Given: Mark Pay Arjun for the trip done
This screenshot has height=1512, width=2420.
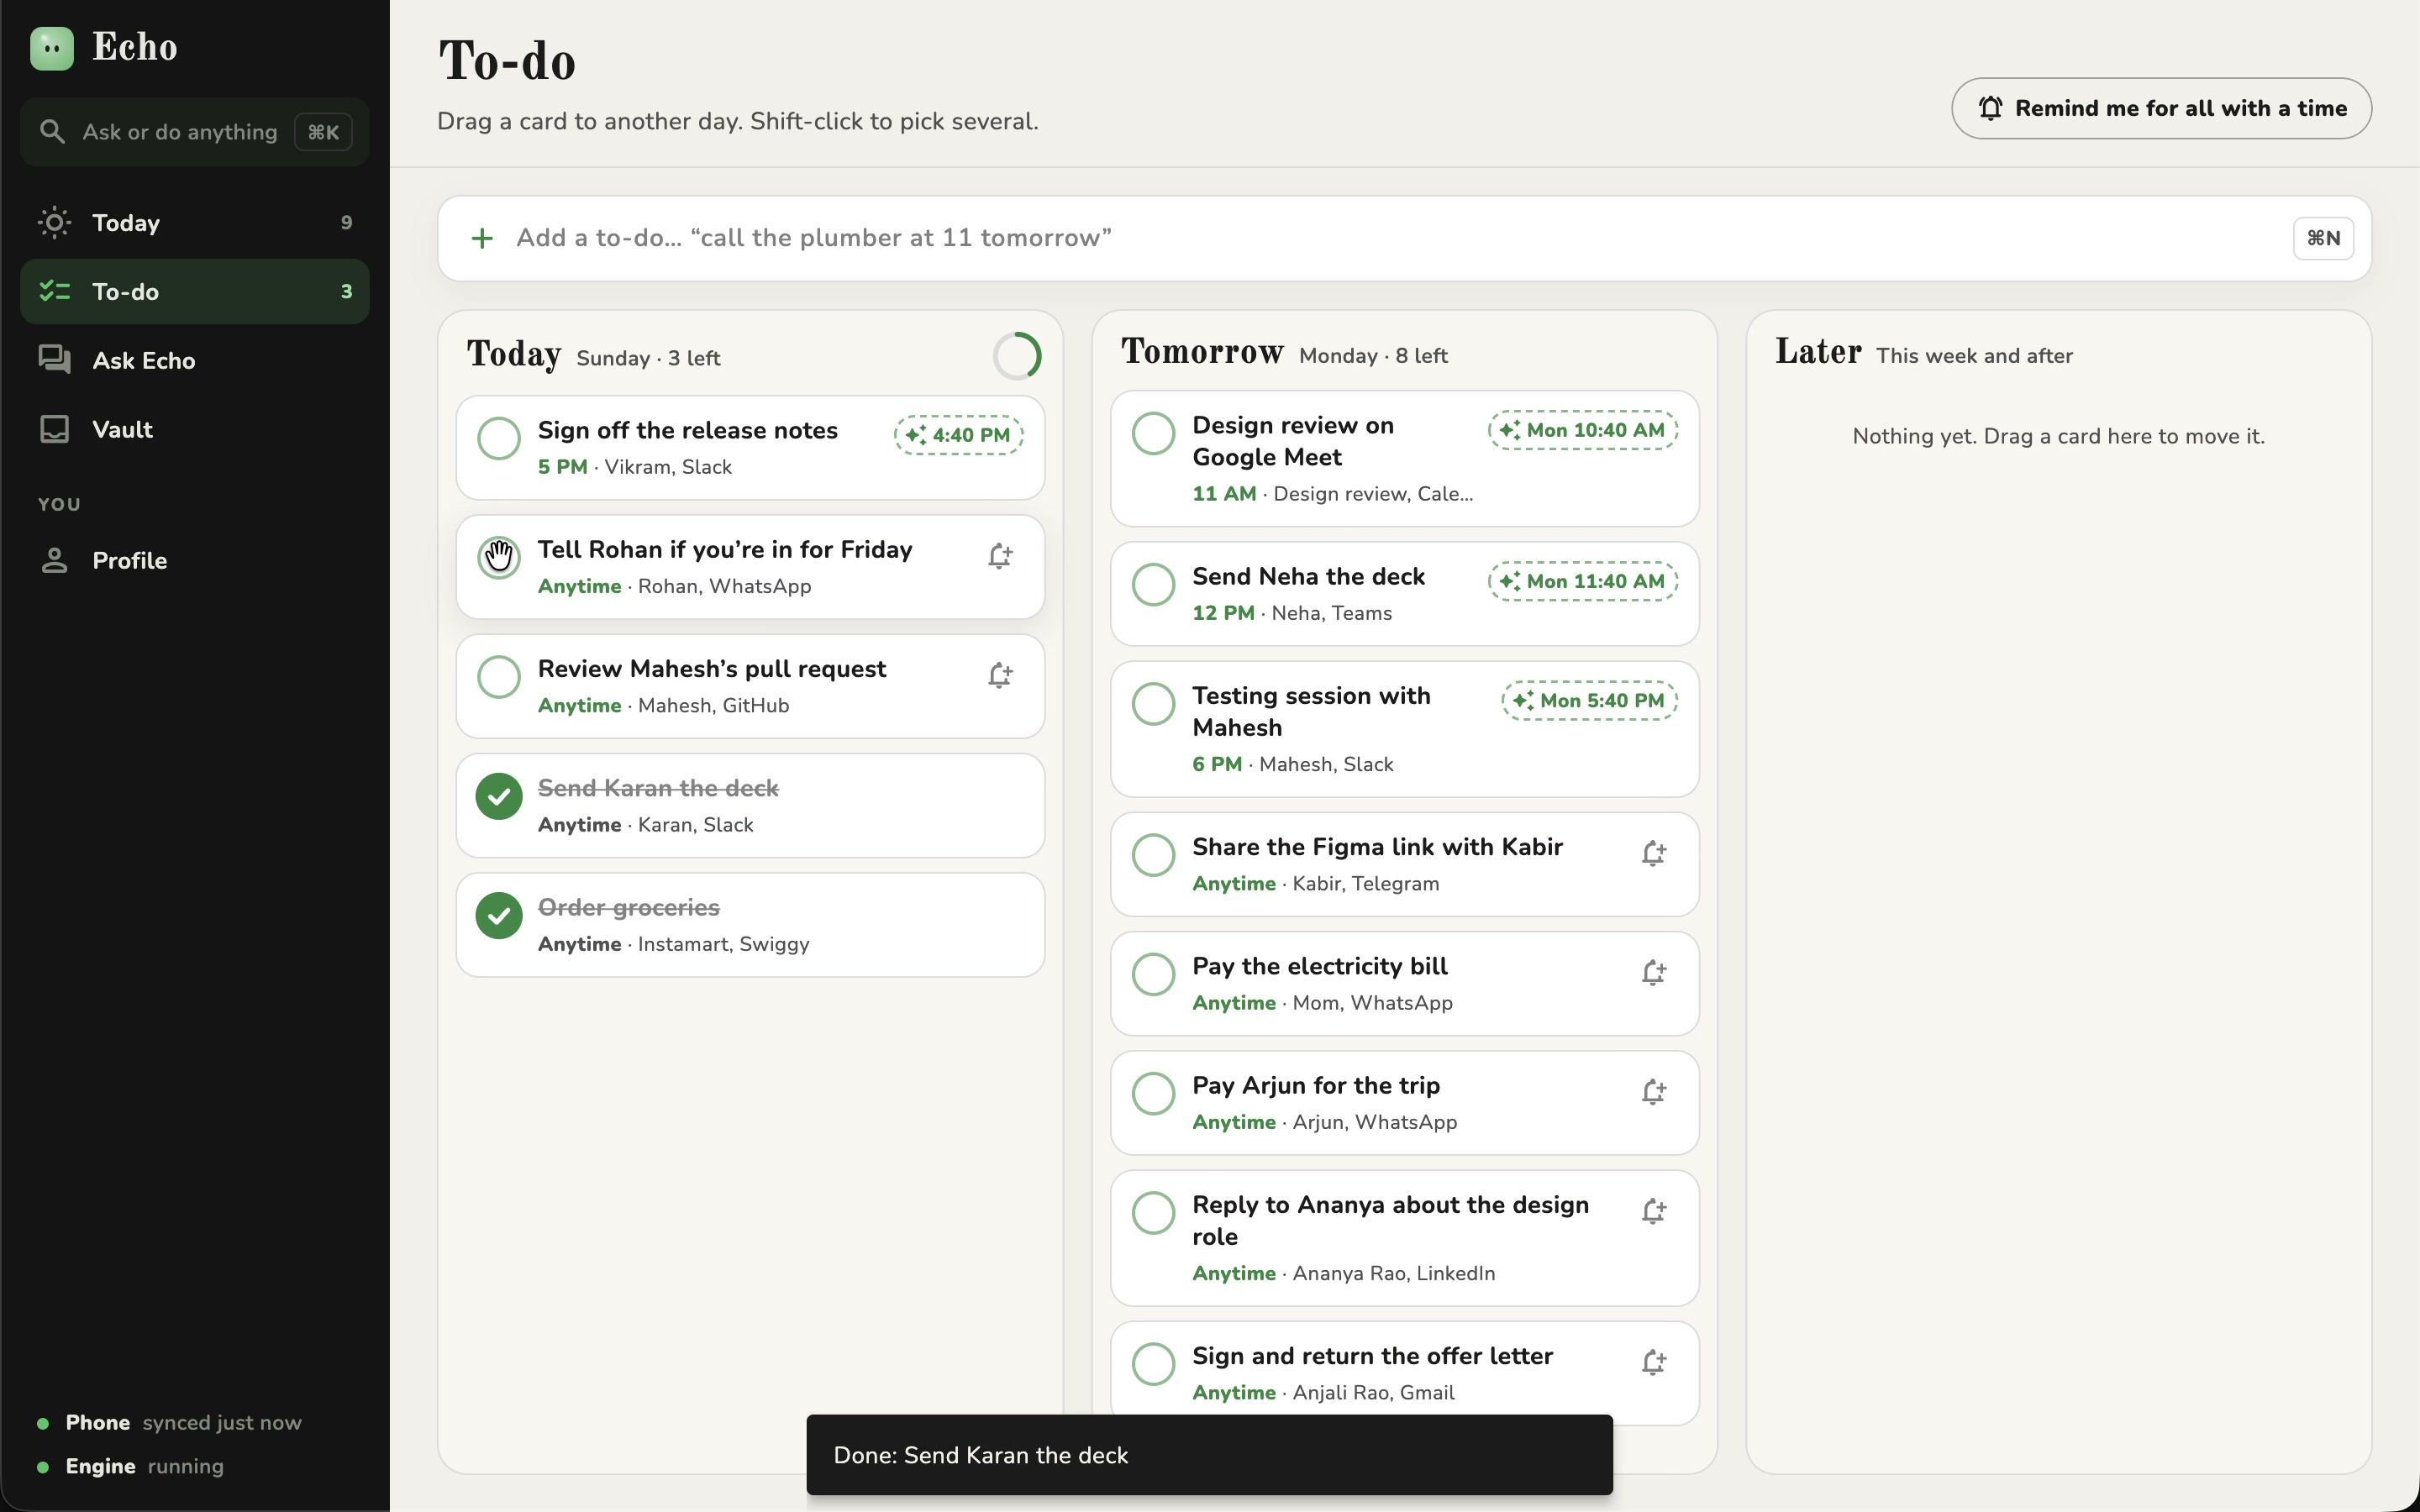Looking at the screenshot, I should coord(1153,1093).
